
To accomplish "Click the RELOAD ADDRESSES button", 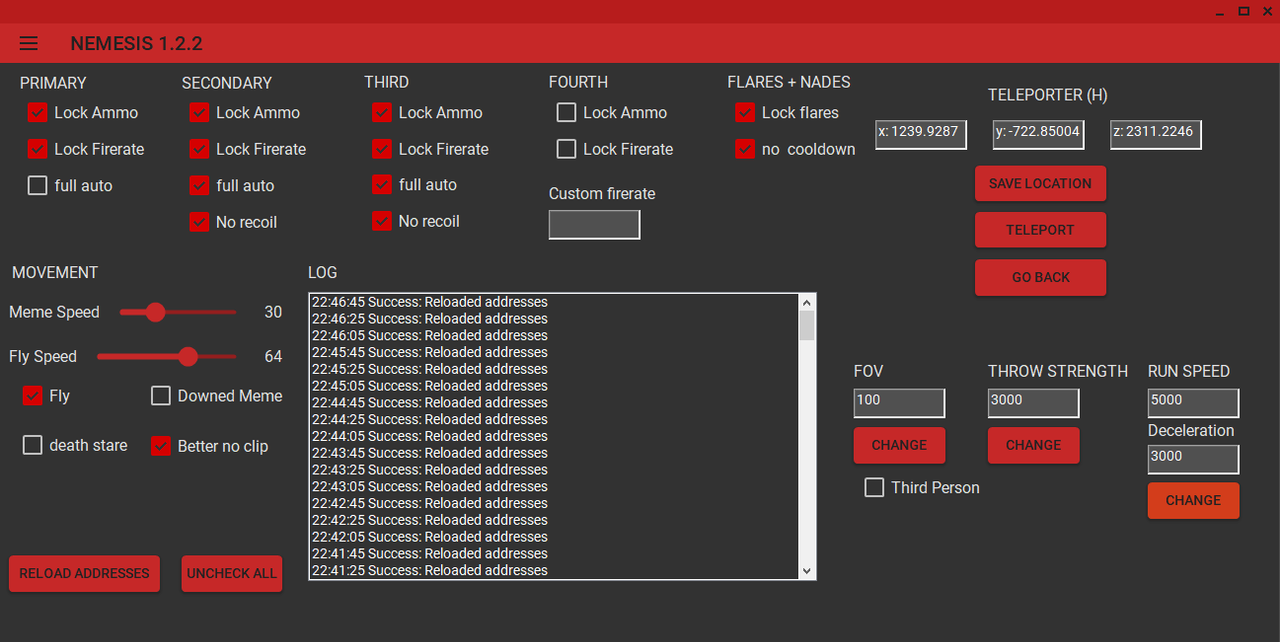I will coord(84,574).
